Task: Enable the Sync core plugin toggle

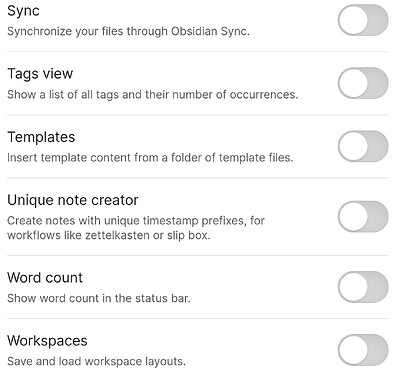Action: 363,20
